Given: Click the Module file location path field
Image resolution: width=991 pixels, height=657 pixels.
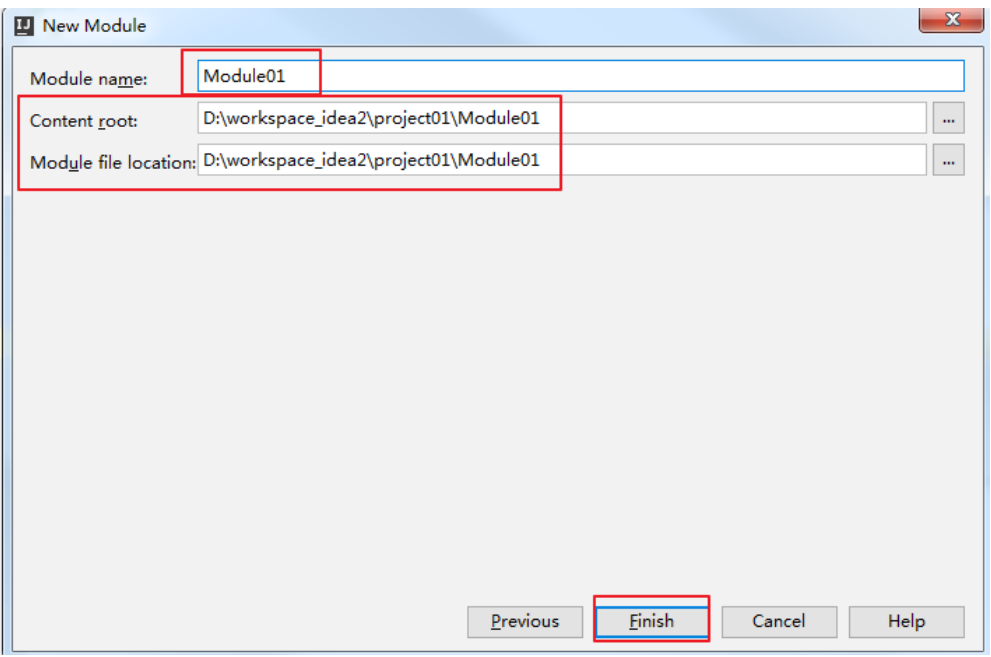Looking at the screenshot, I should (562, 160).
